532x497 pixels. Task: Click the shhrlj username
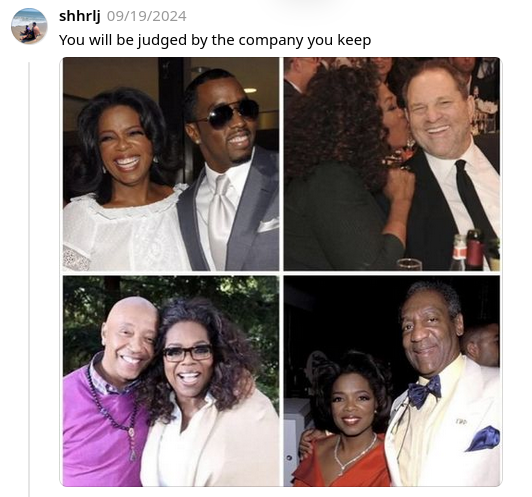[x=79, y=16]
